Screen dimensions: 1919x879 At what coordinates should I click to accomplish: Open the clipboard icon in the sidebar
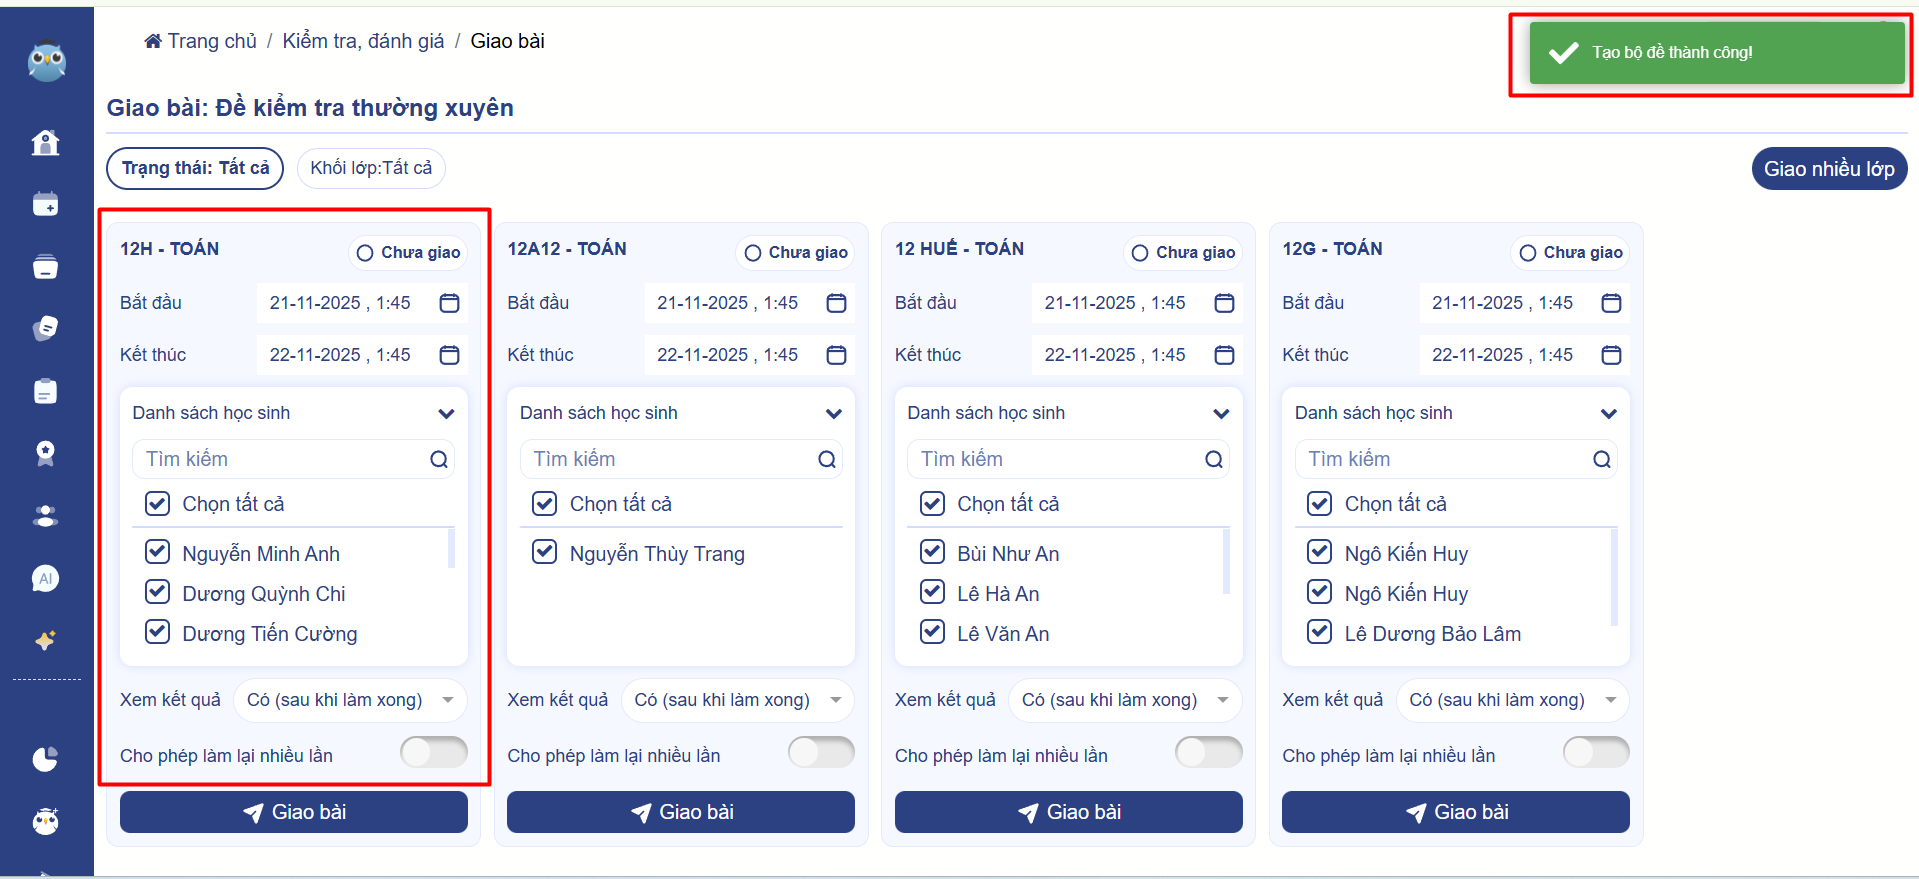click(x=45, y=392)
